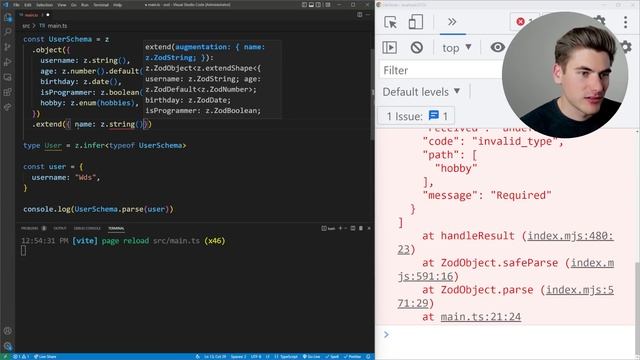This screenshot has width=640, height=360.
Task: Open the View menu
Action: (x=62, y=5)
